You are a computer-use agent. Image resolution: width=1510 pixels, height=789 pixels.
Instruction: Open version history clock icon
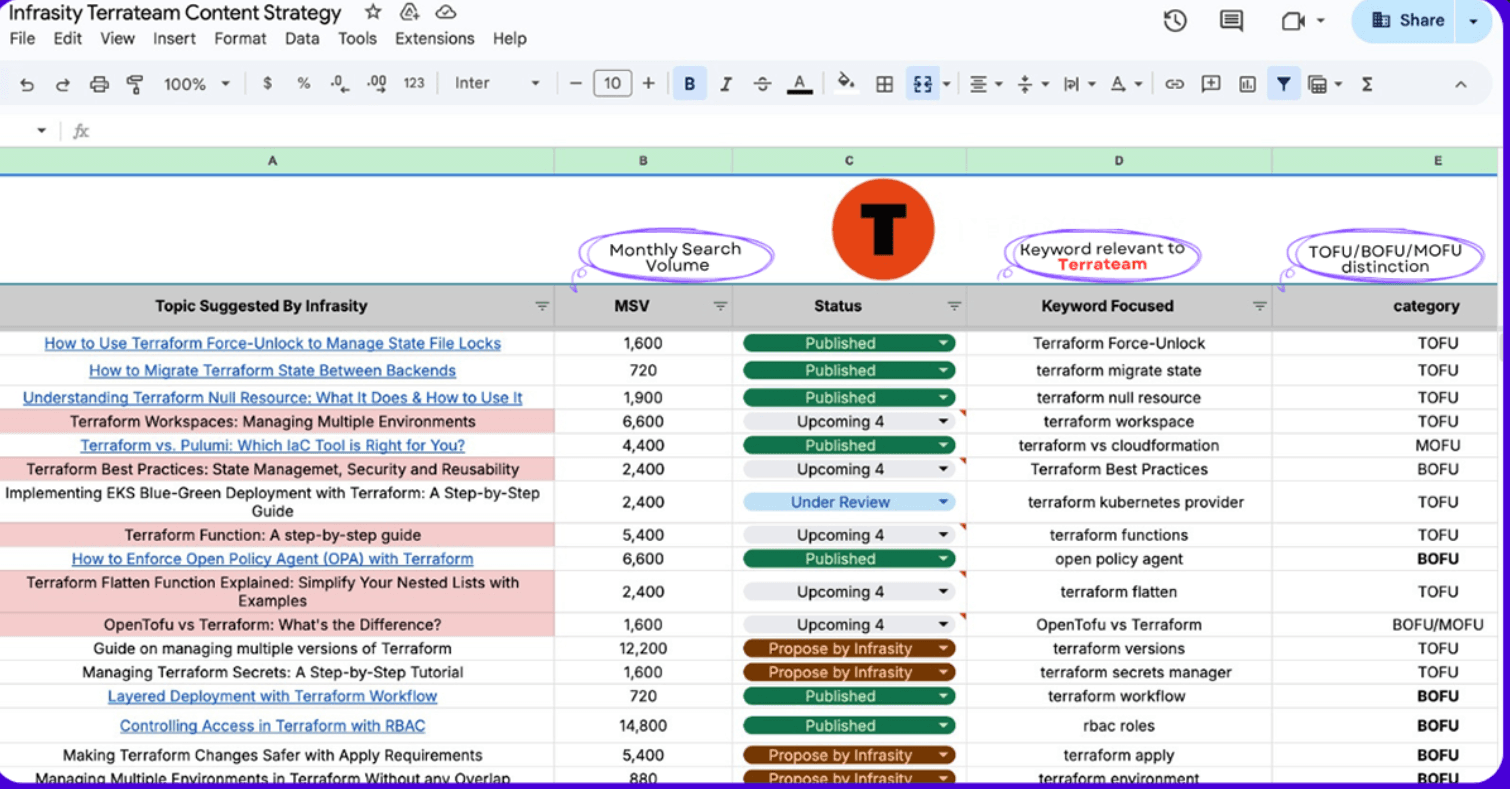point(1175,21)
